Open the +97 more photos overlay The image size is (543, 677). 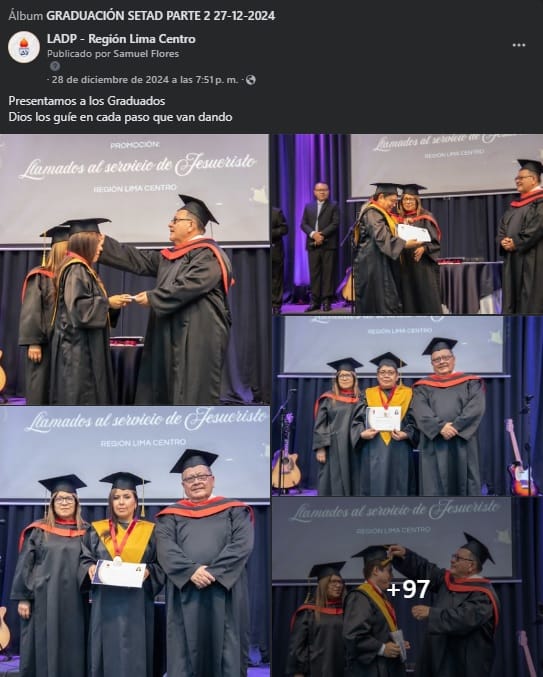click(x=407, y=587)
